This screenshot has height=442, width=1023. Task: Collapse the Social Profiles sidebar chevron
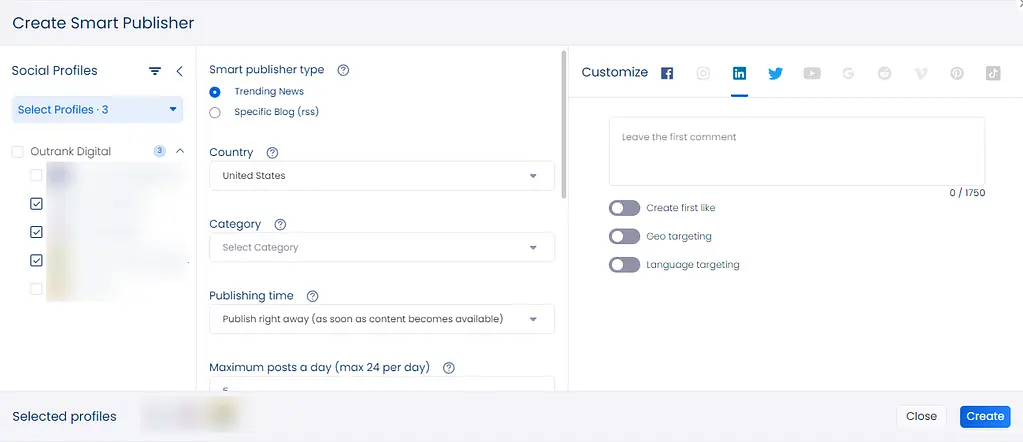180,71
